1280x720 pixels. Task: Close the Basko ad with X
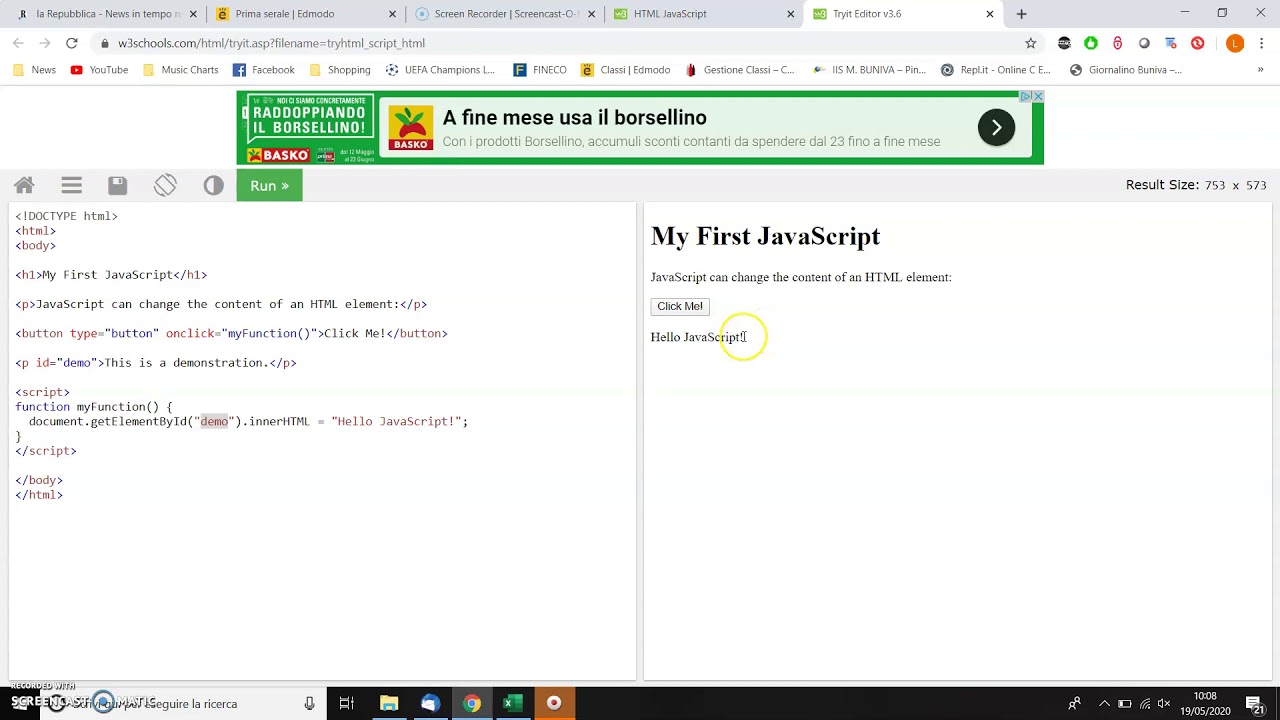[1038, 96]
